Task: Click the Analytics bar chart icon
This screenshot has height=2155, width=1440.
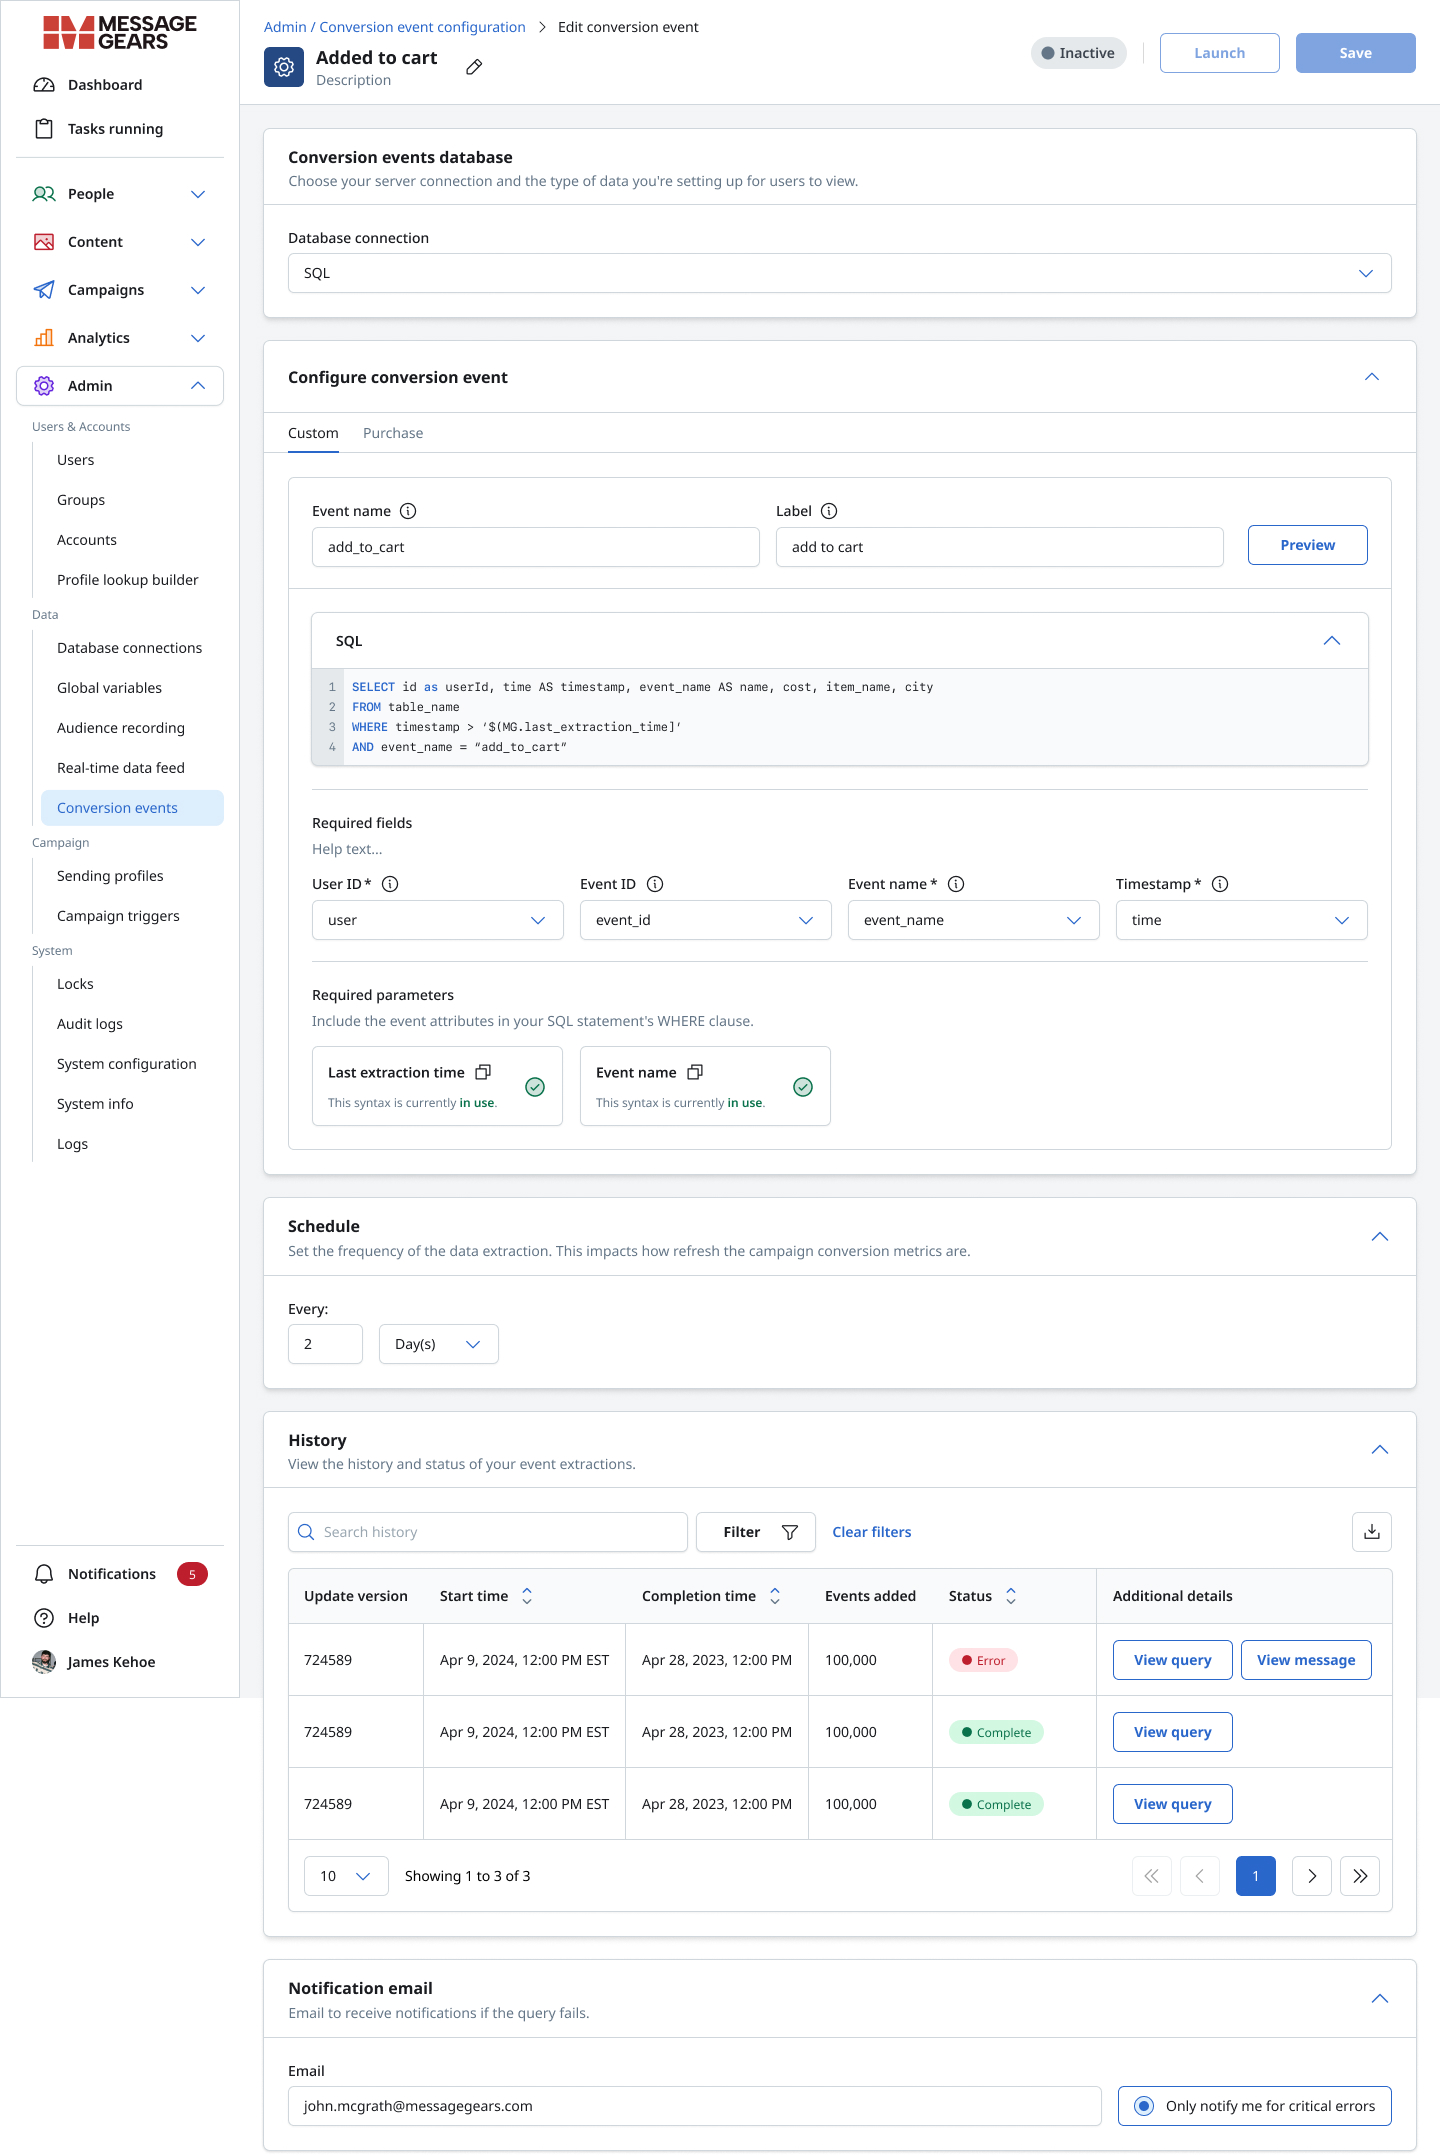Action: [44, 338]
